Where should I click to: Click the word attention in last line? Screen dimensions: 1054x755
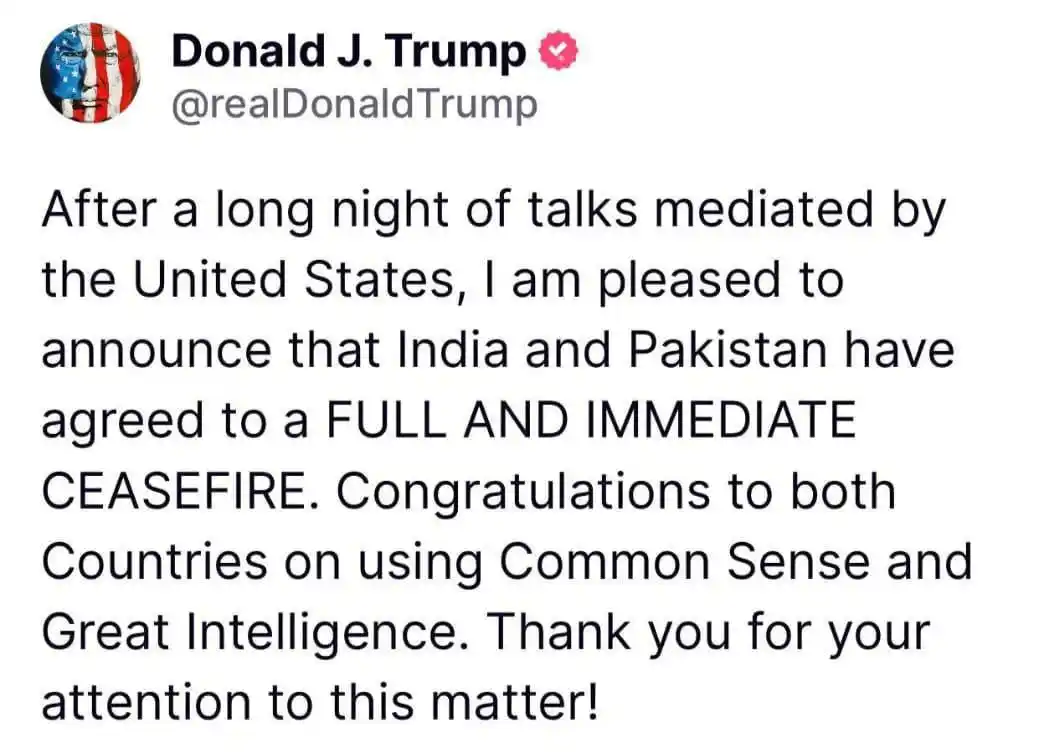(147, 703)
